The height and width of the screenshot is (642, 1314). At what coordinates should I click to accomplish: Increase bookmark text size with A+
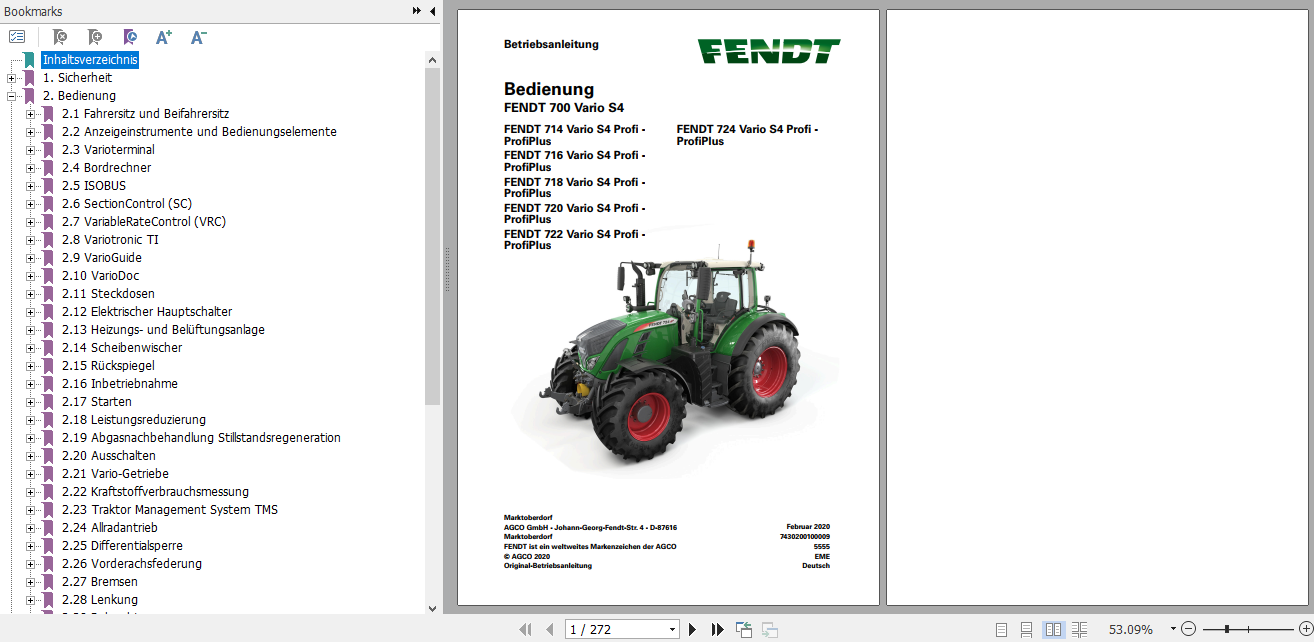pos(164,37)
